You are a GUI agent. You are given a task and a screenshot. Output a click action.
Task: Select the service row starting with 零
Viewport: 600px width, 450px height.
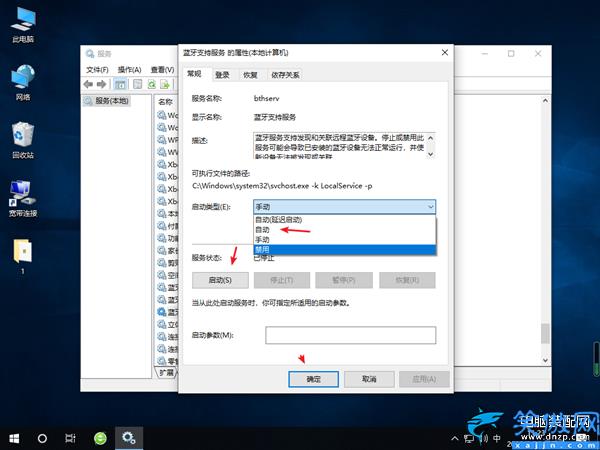point(168,360)
